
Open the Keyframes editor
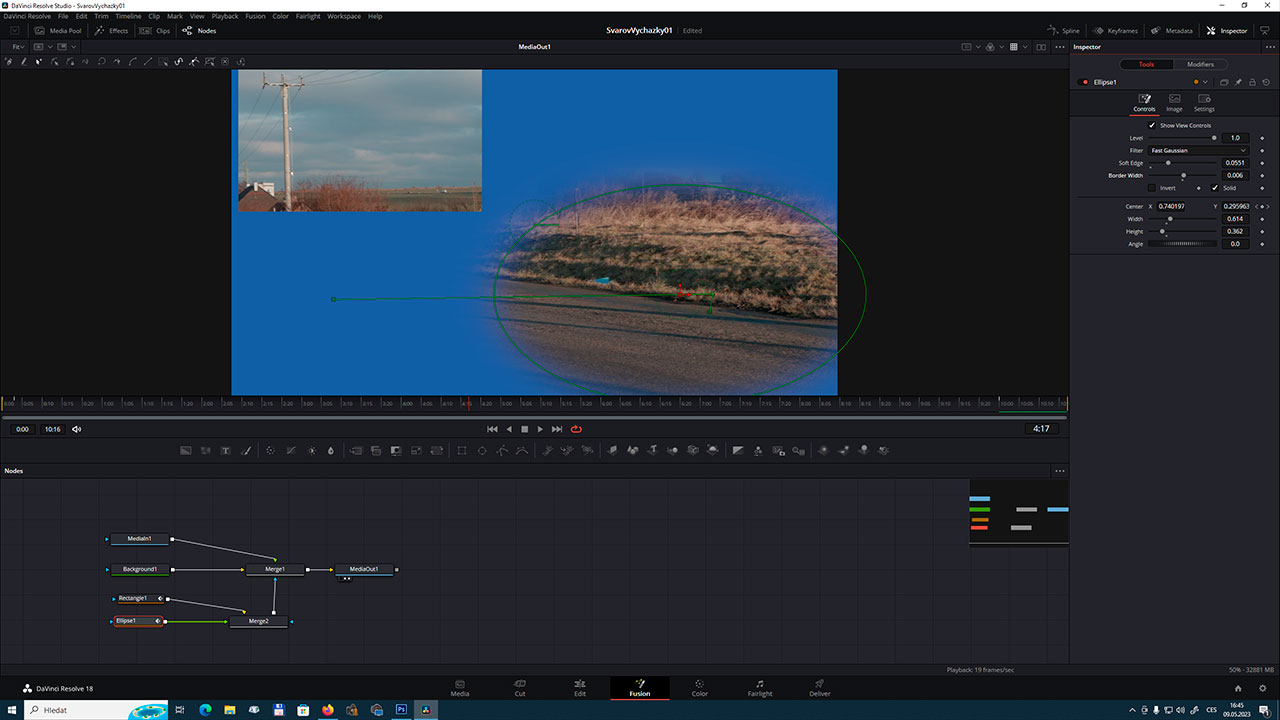[1115, 31]
